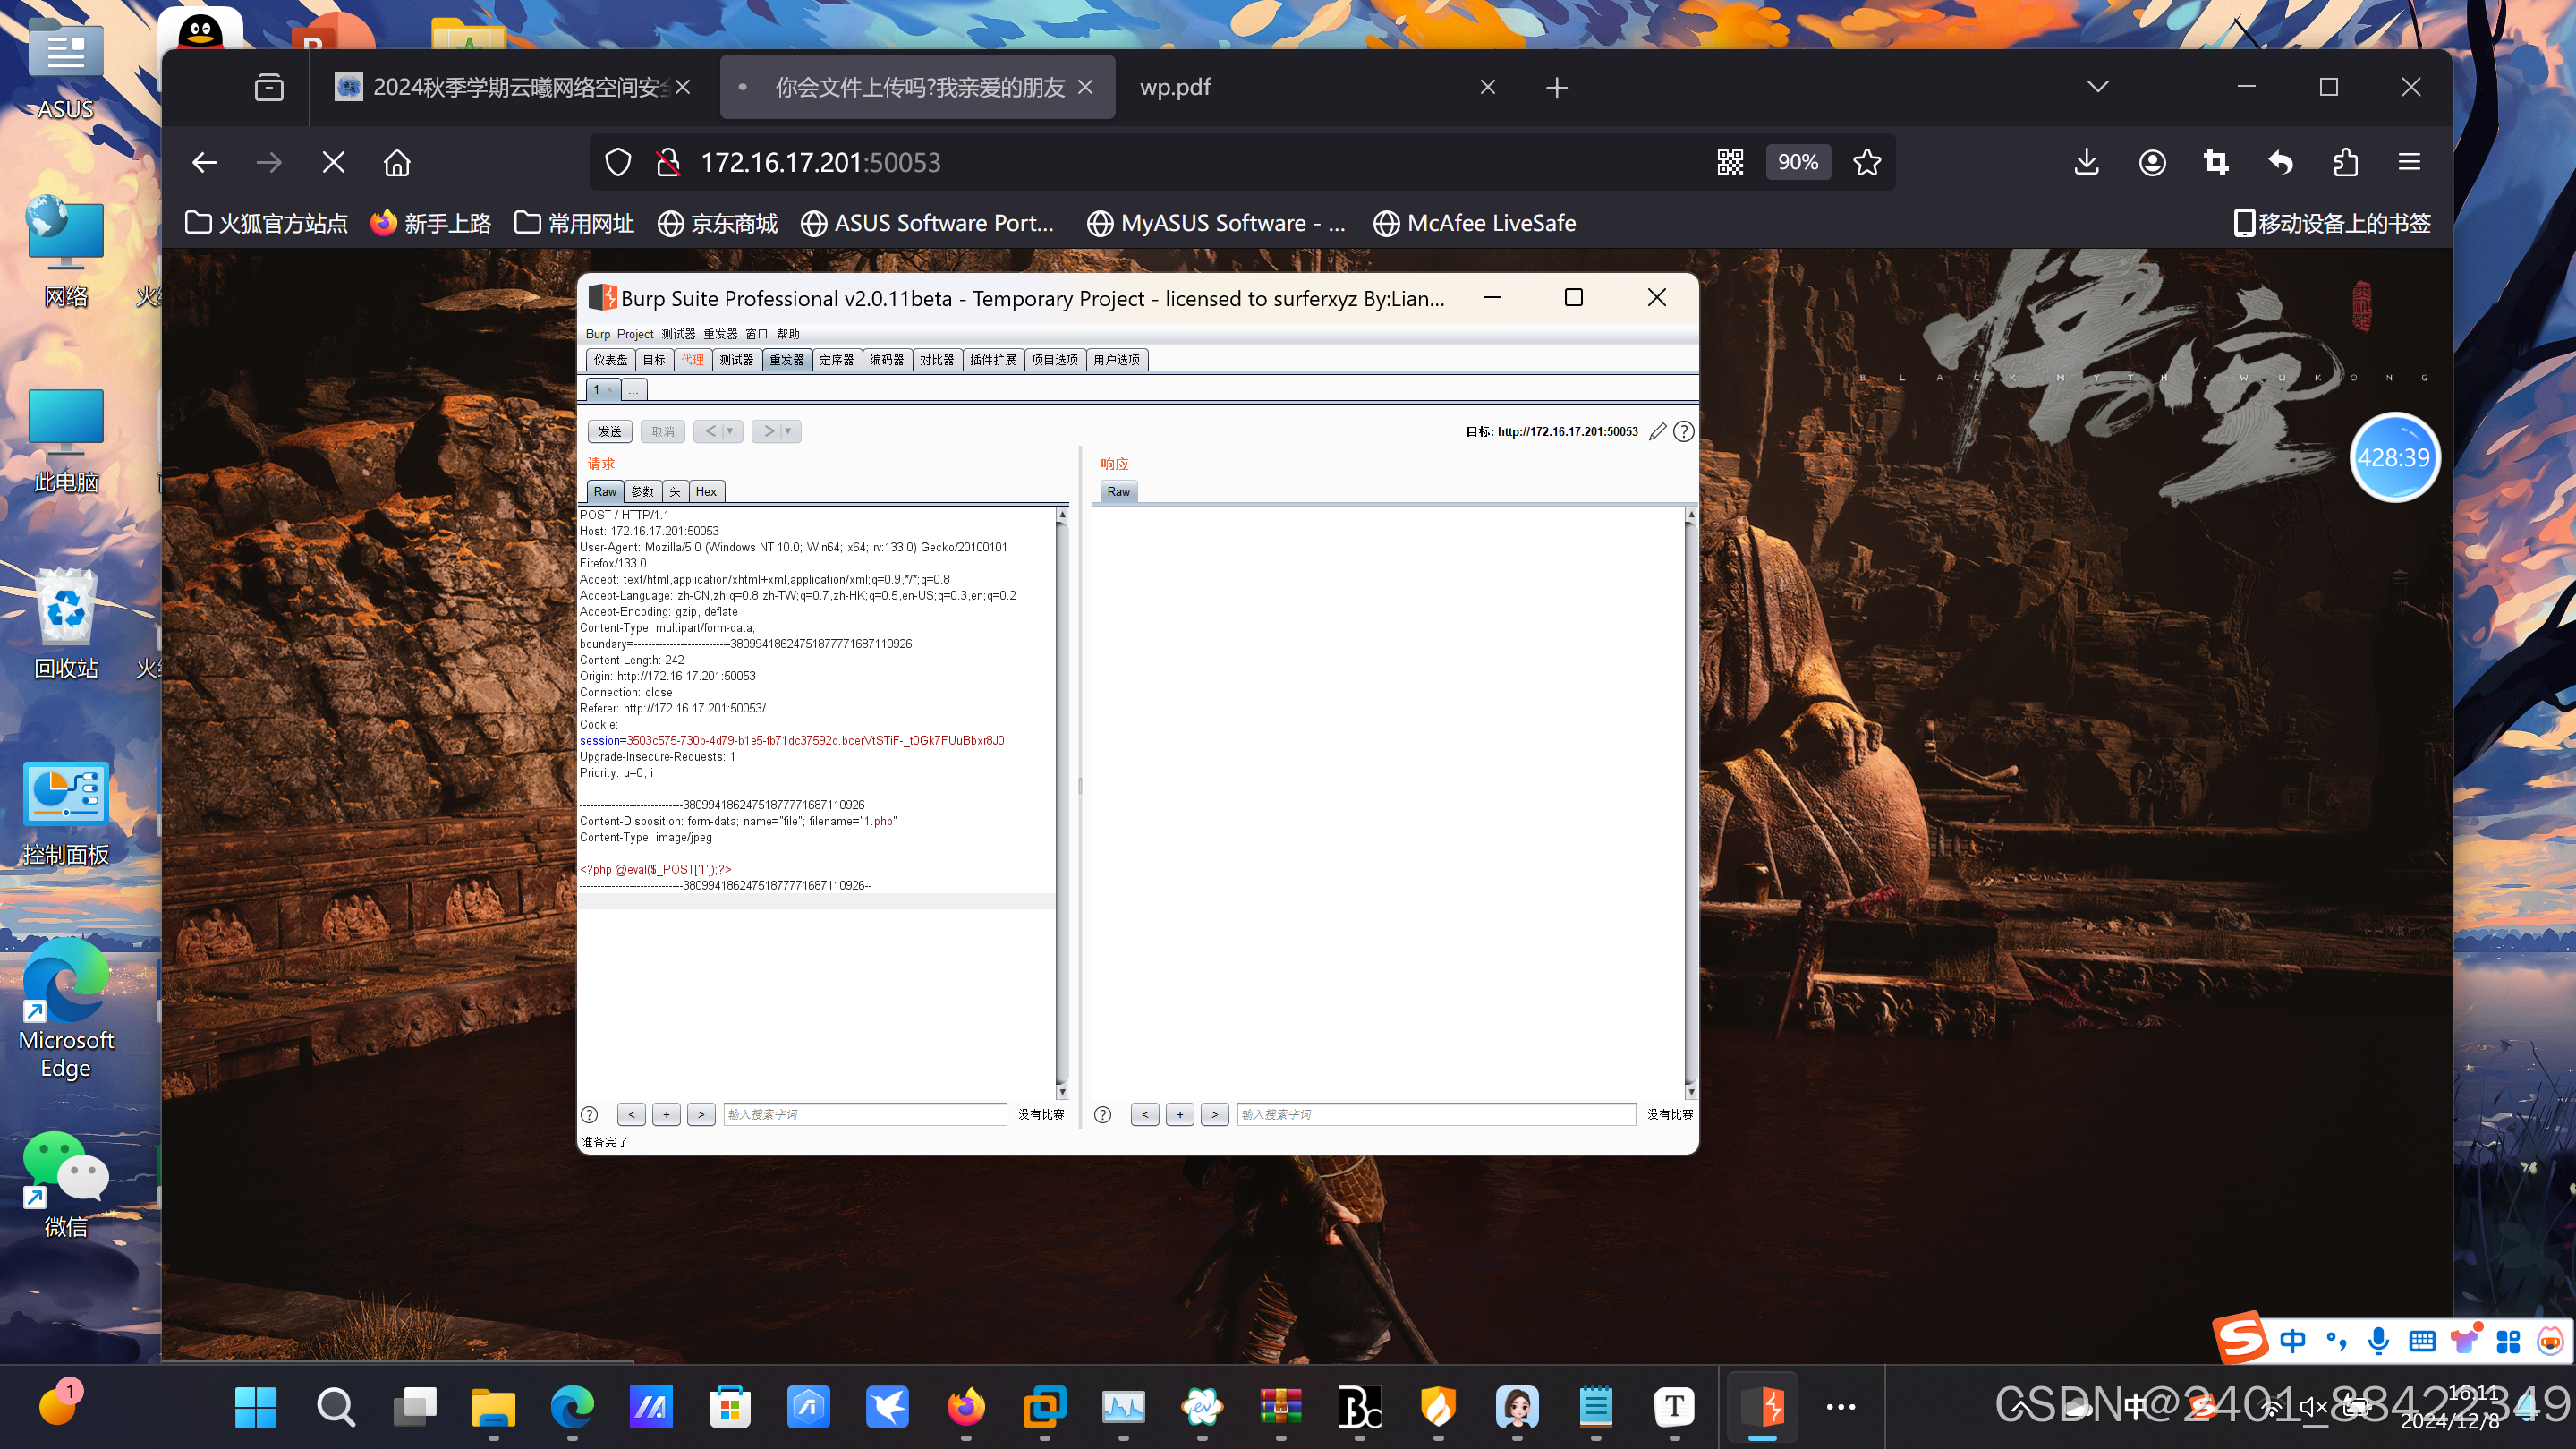Image resolution: width=2576 pixels, height=1449 pixels.
Task: Click the request search text field
Action: coord(864,1114)
